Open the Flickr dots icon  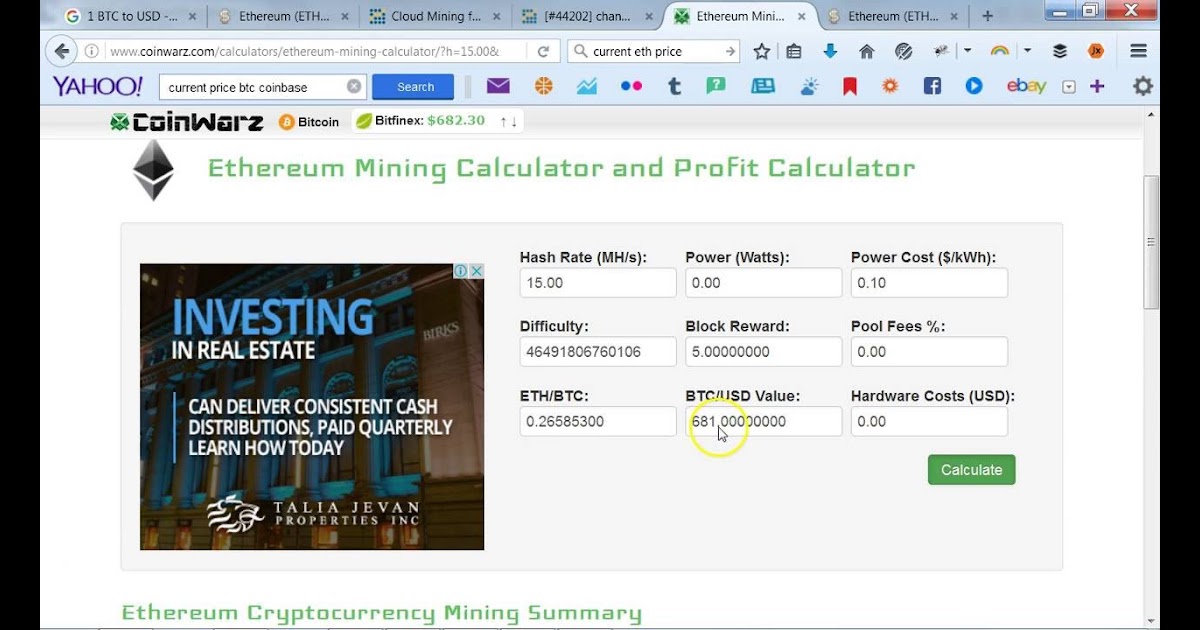coord(631,86)
